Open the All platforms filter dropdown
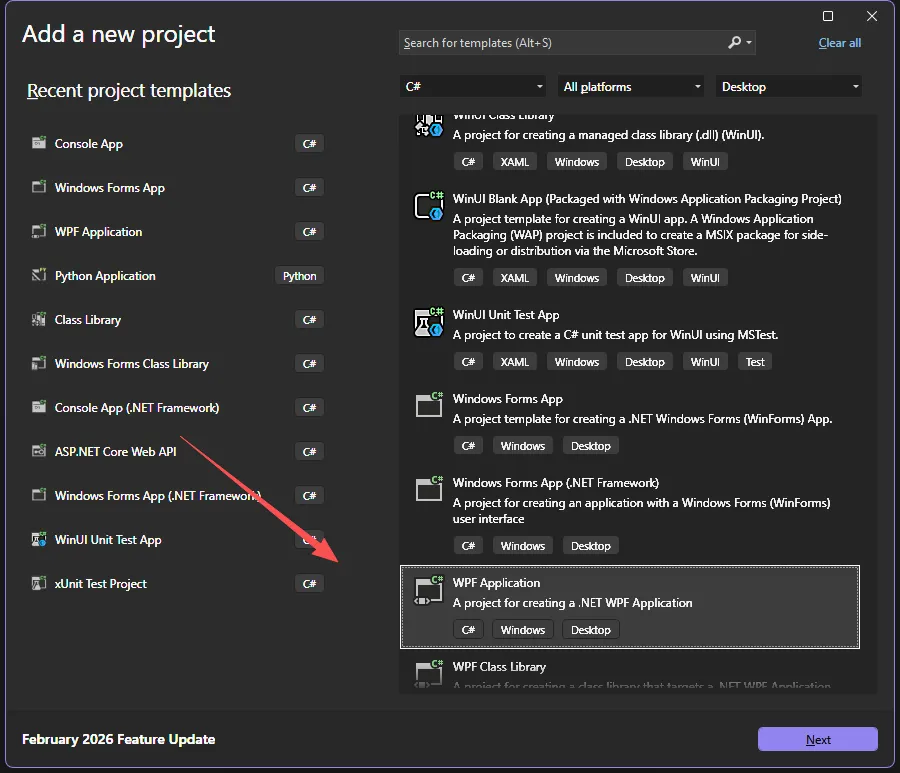Viewport: 900px width, 773px height. 632,87
